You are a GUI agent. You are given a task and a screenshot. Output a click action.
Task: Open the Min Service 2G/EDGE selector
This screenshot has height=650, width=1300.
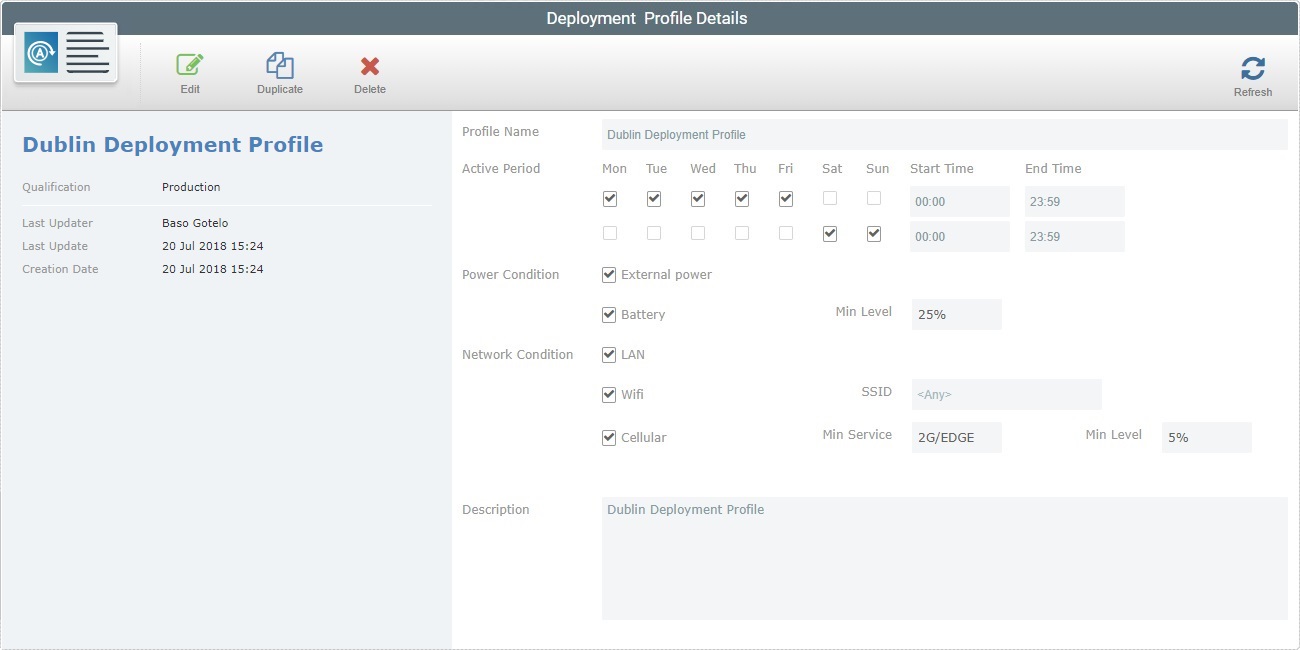[956, 437]
